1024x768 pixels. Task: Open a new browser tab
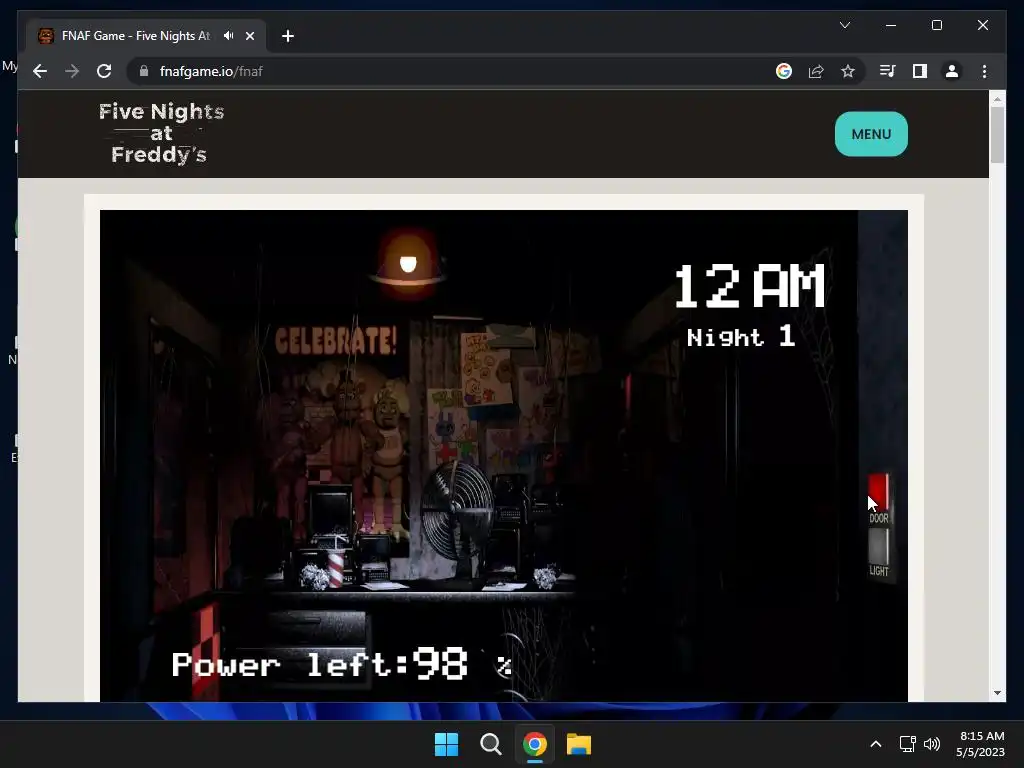pyautogui.click(x=287, y=36)
